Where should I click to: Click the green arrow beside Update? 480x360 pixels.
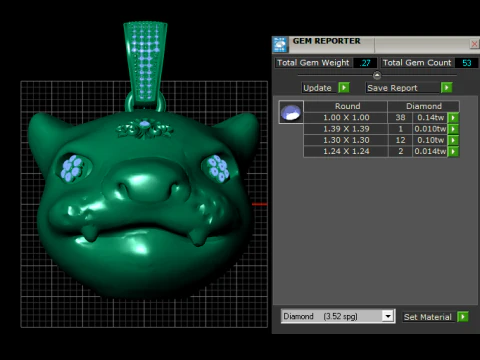344,88
